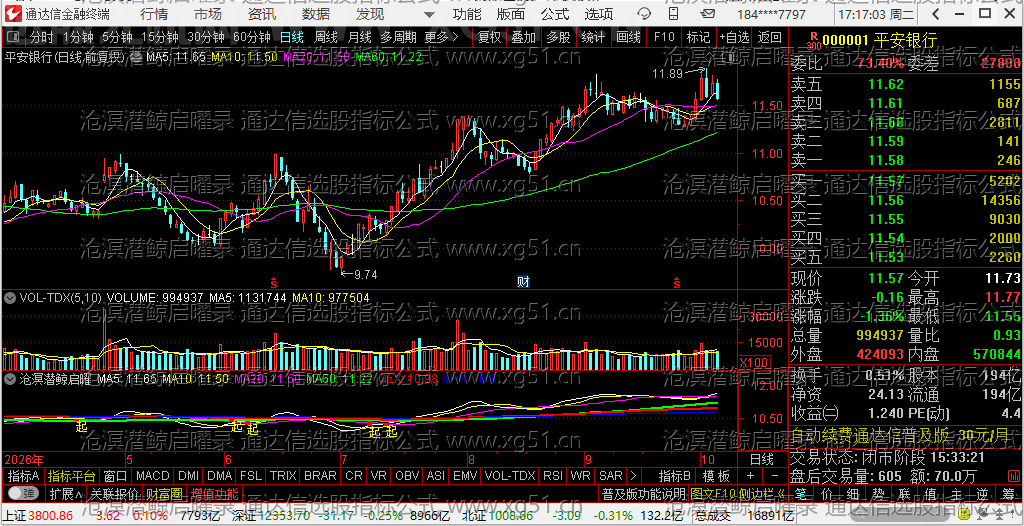Image resolution: width=1024 pixels, height=526 pixels.
Task: Click the red S marker near month 6
Action: pyautogui.click(x=274, y=283)
